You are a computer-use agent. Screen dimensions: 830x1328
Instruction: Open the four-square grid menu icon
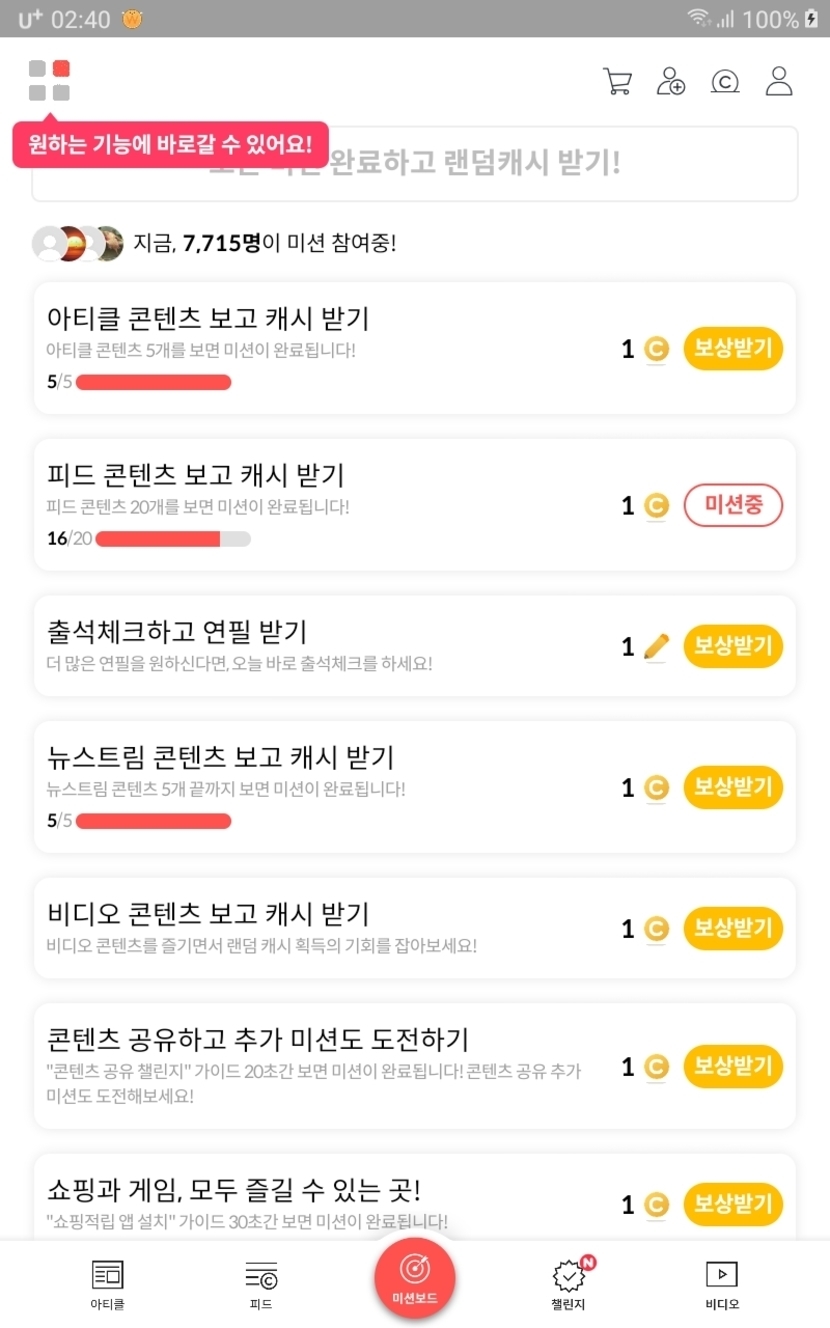(x=49, y=80)
